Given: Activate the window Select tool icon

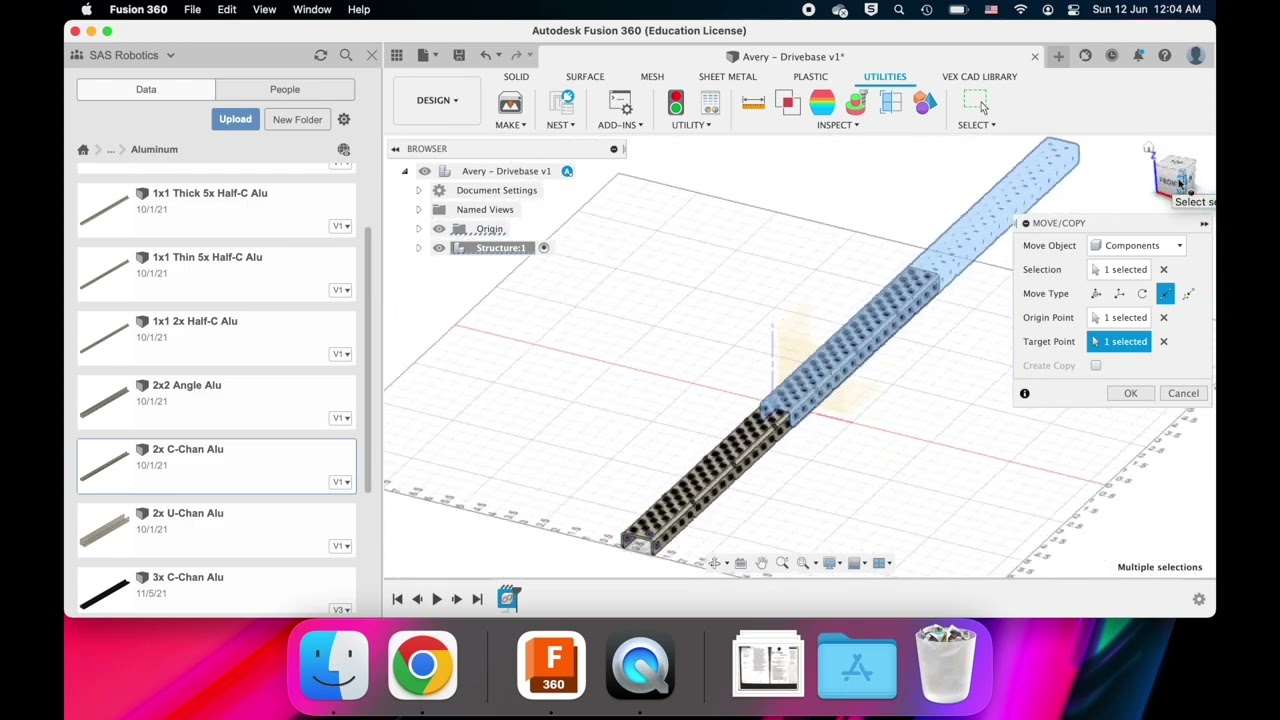Looking at the screenshot, I should pyautogui.click(x=975, y=101).
